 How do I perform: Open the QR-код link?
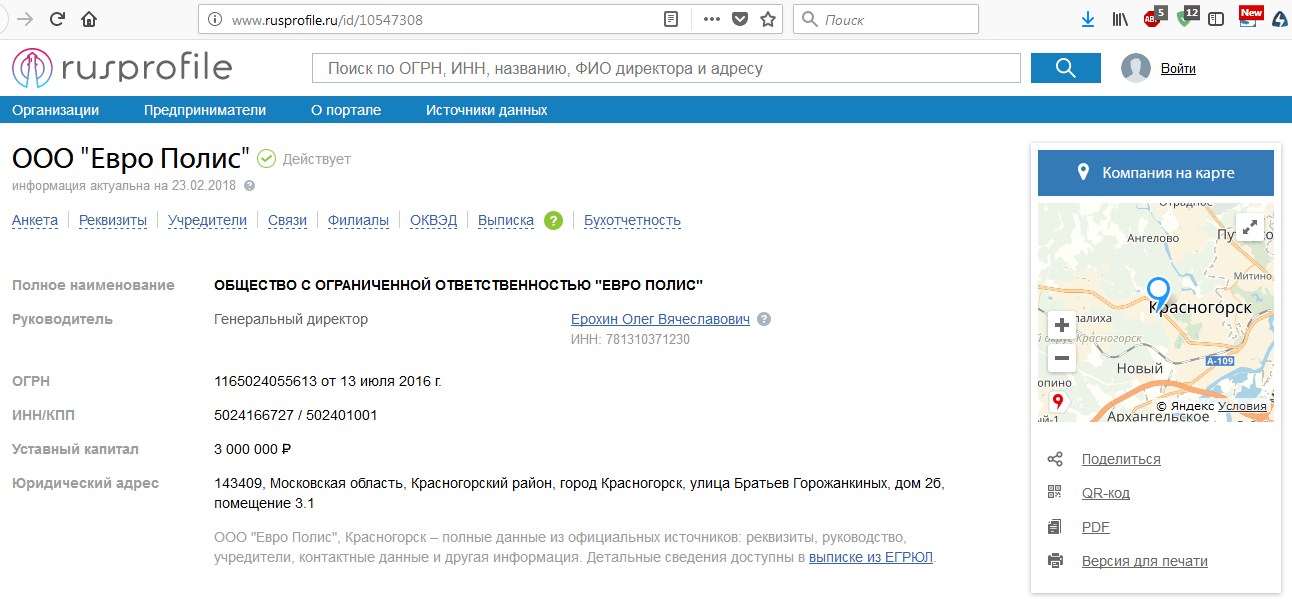coord(1106,493)
